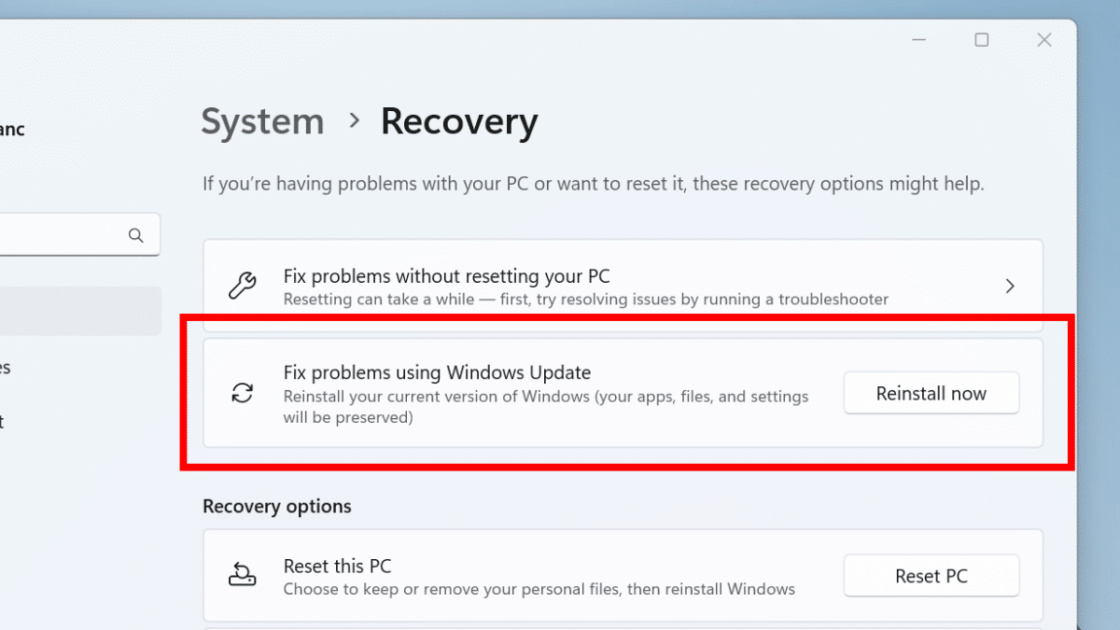This screenshot has height=630, width=1120.
Task: Click the Recovery page heading
Action: (459, 122)
